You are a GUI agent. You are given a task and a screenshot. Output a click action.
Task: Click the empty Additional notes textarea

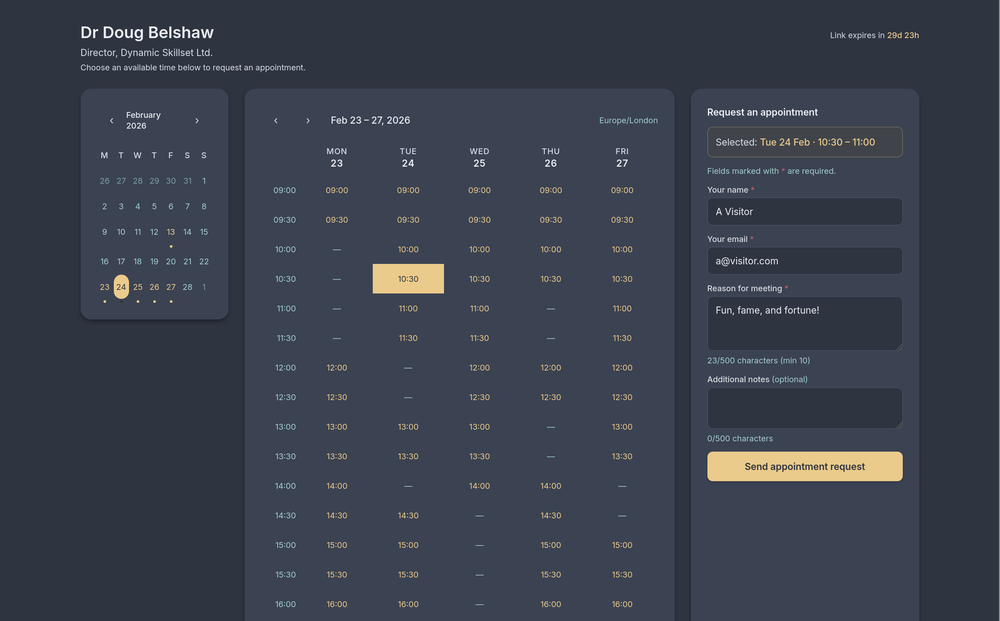[804, 408]
